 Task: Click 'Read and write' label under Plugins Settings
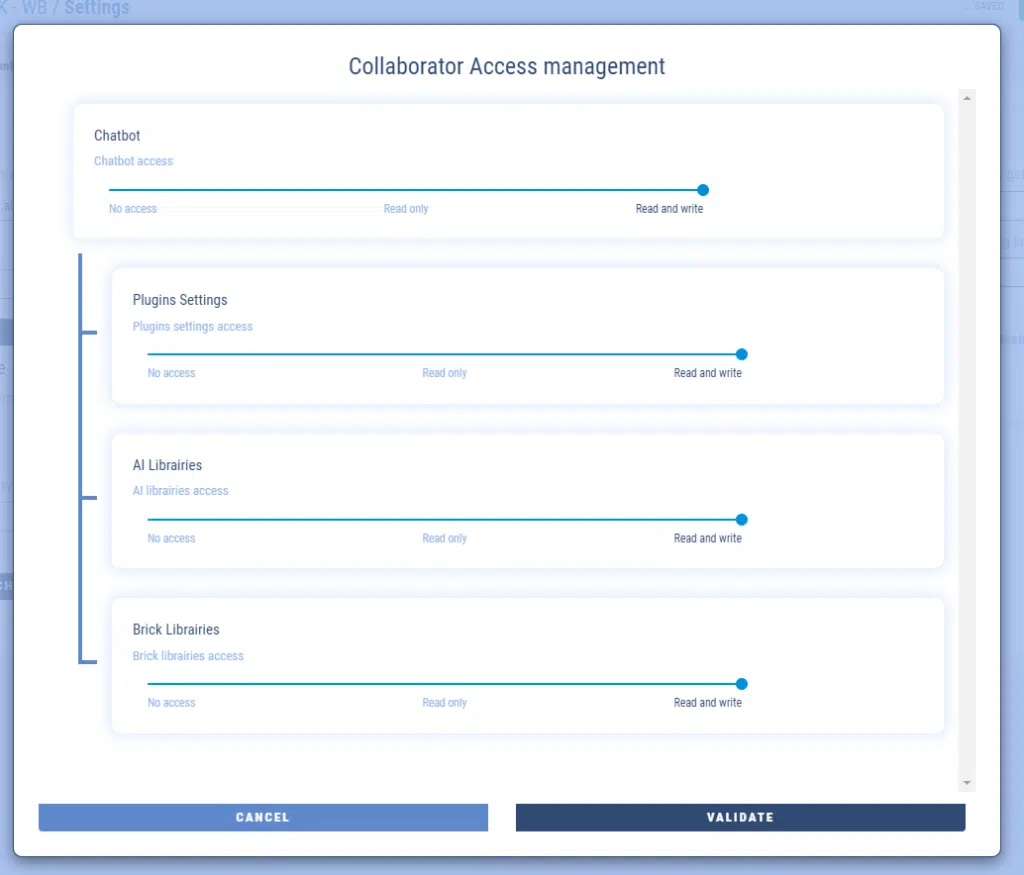point(707,373)
